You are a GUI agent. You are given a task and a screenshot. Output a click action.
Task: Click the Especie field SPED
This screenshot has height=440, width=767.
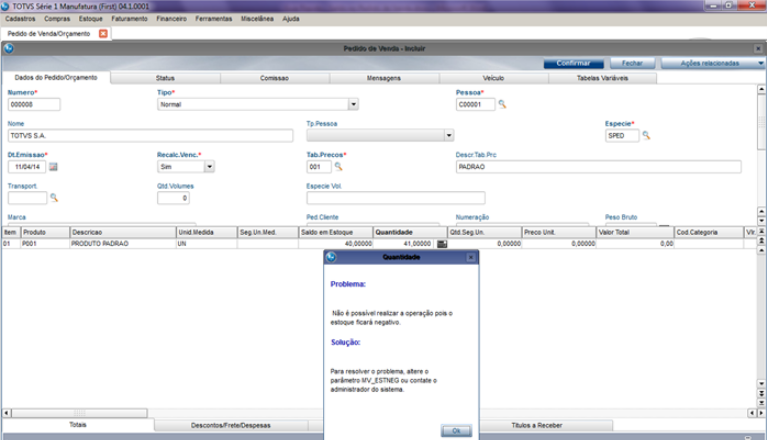coord(622,135)
